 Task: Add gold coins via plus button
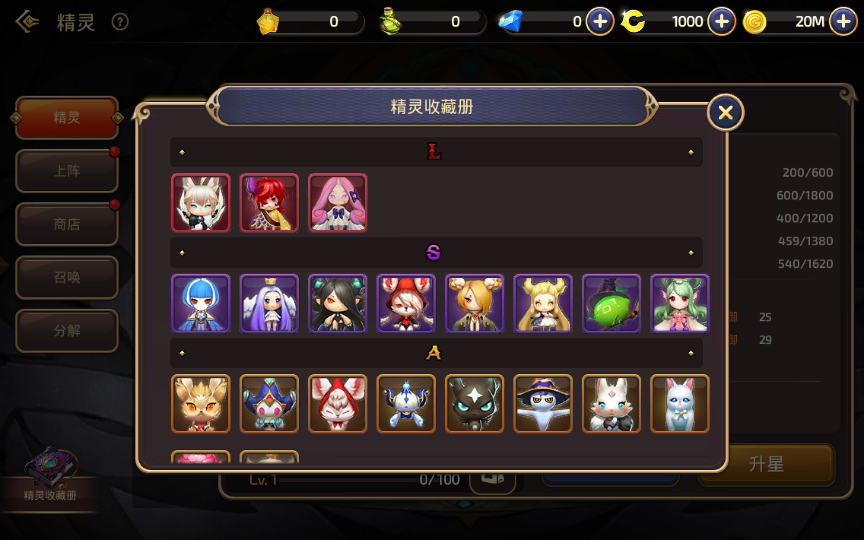point(843,21)
